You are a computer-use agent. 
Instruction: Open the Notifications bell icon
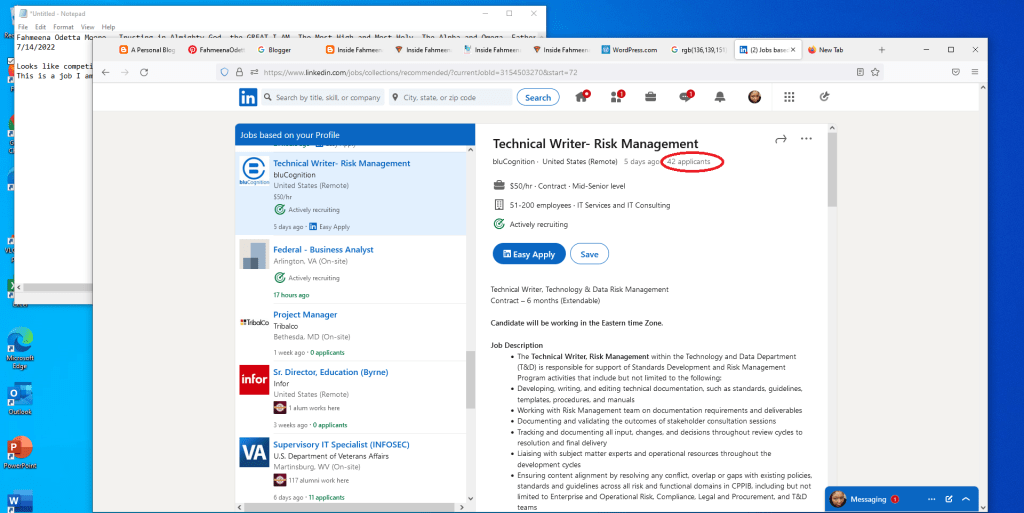click(720, 97)
